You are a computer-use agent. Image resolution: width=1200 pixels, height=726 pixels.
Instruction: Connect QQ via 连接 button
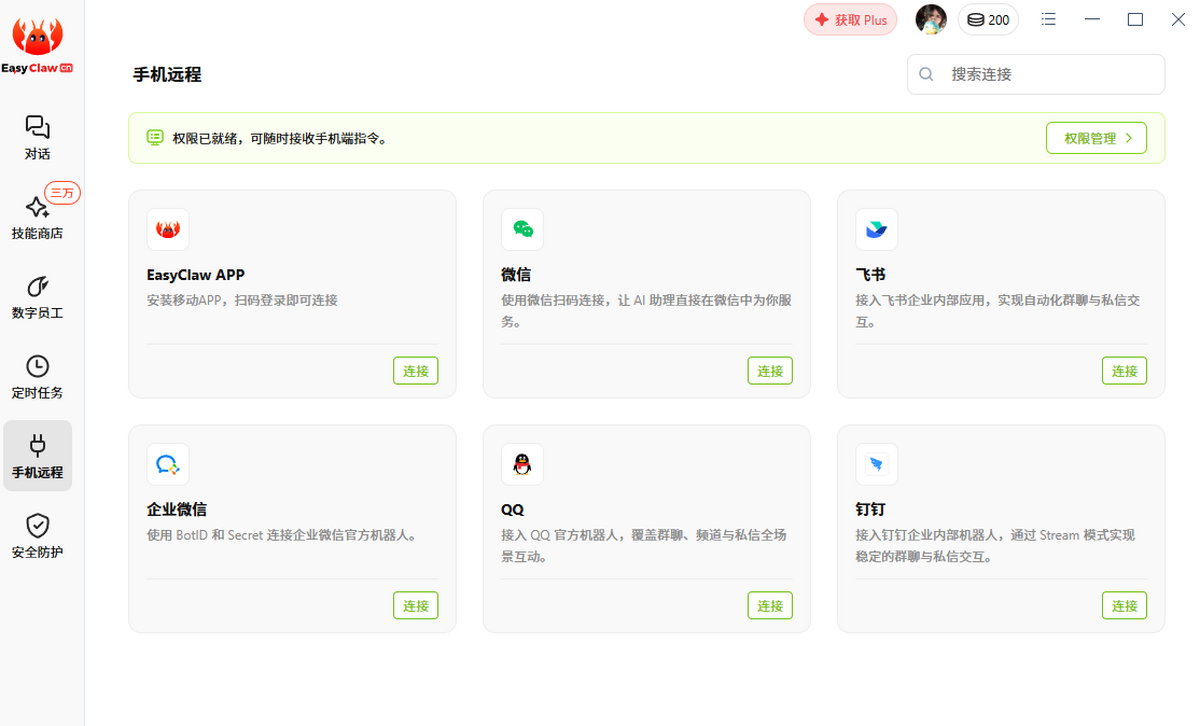(x=770, y=605)
